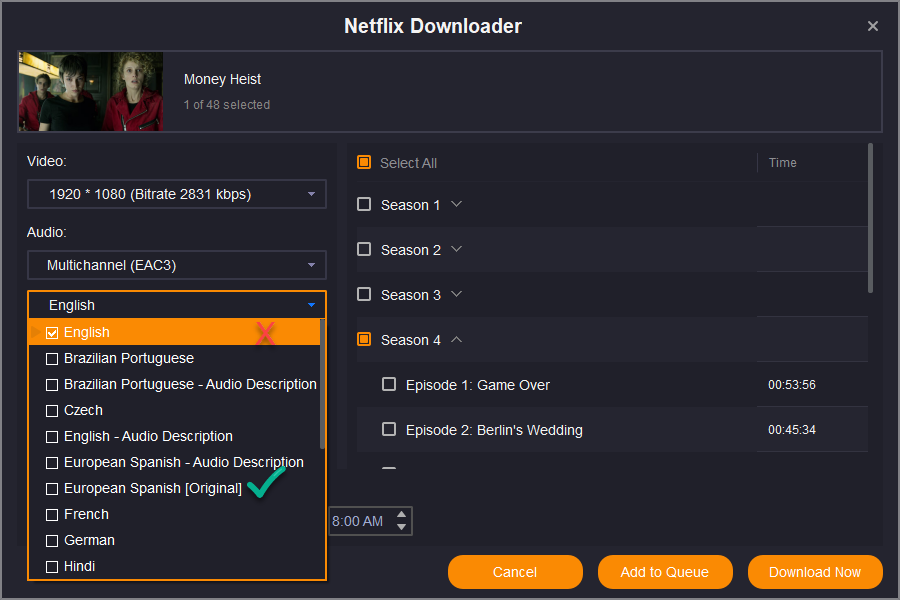Image resolution: width=900 pixels, height=600 pixels.
Task: Expand Season 1 episode list chevron
Action: pyautogui.click(x=456, y=204)
